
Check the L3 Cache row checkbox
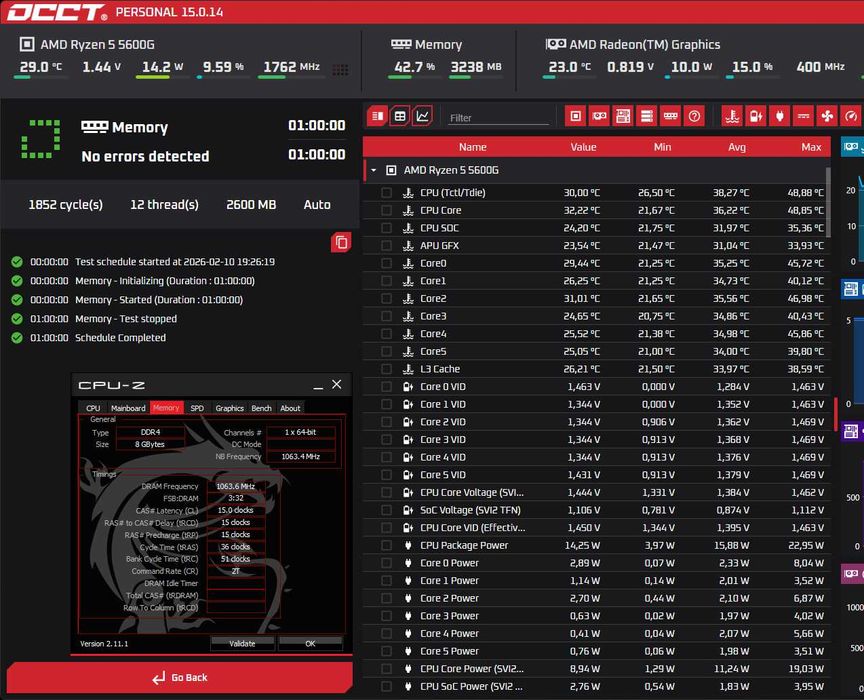pos(386,369)
